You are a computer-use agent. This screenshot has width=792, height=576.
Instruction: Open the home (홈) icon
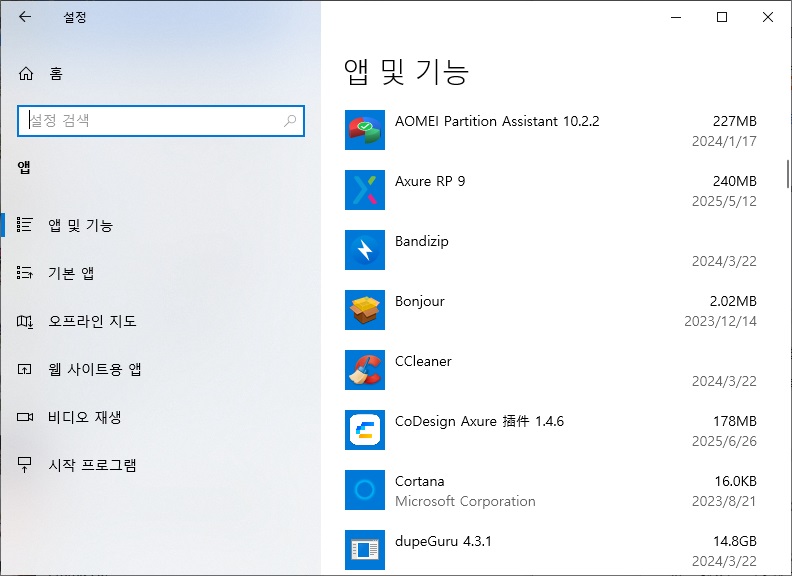(x=26, y=74)
